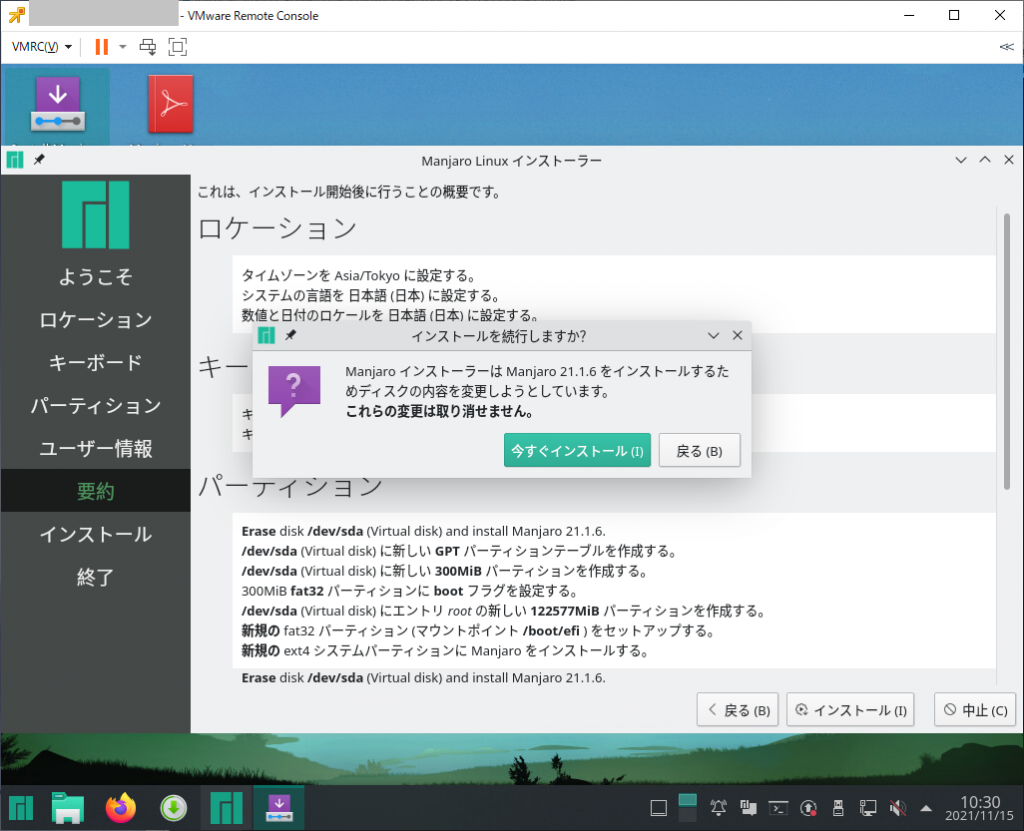Click the muted volume icon in the tray

click(898, 809)
